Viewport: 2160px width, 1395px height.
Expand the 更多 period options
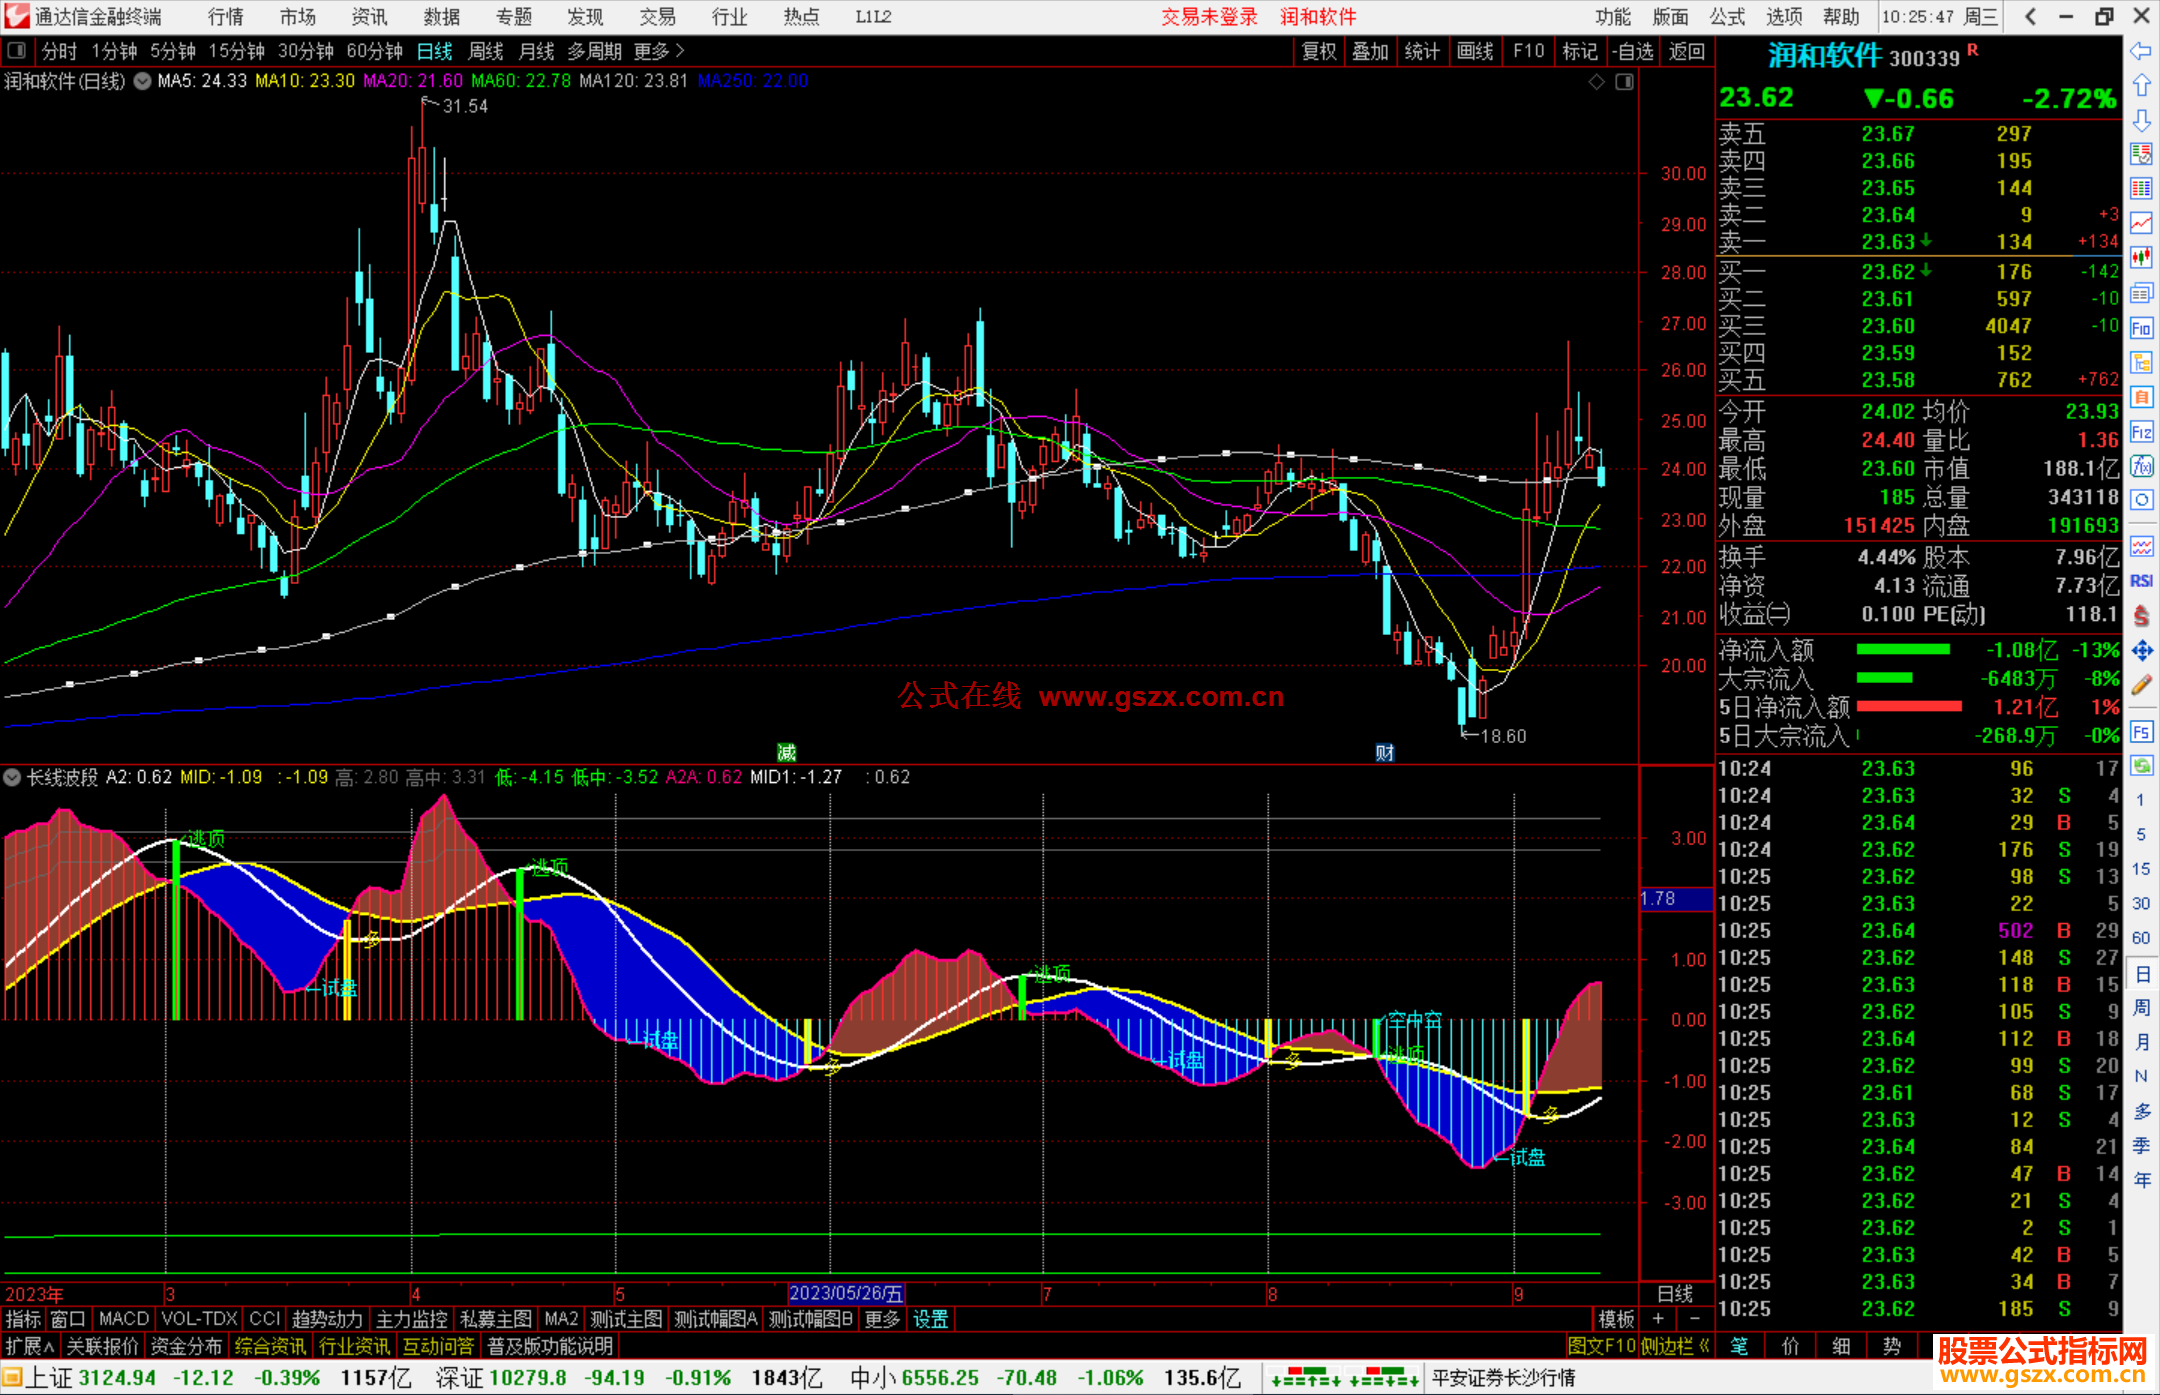[x=659, y=51]
